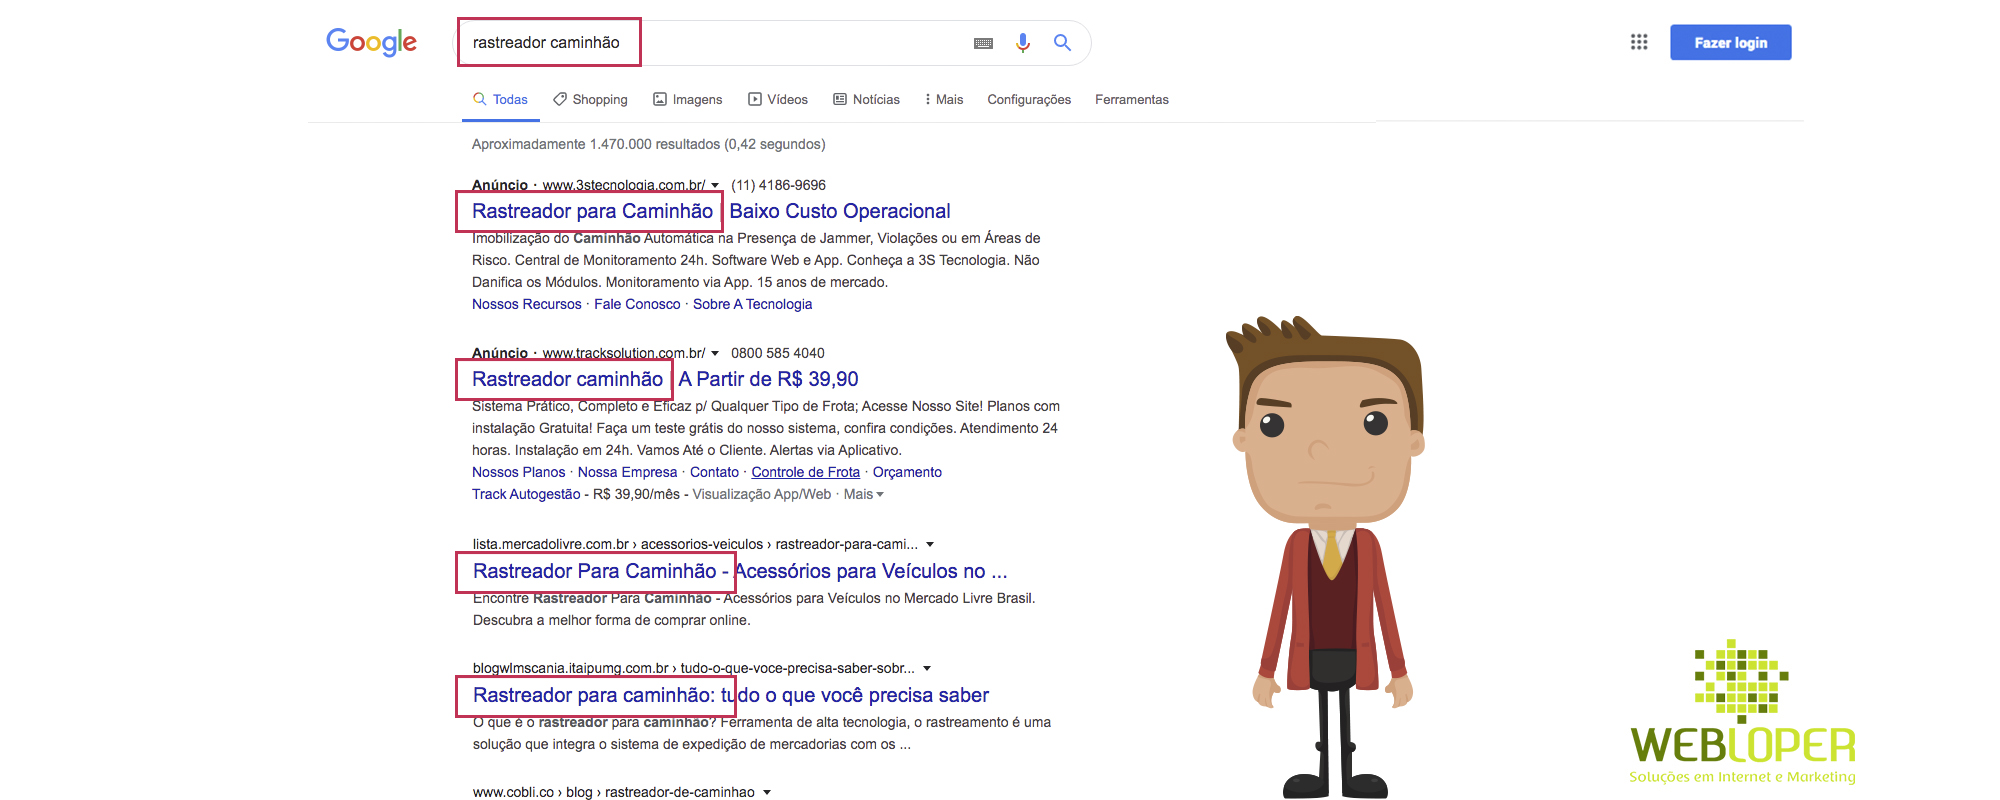Expand dropdown arrow next to 3stecnologia.com.br

pyautogui.click(x=715, y=186)
